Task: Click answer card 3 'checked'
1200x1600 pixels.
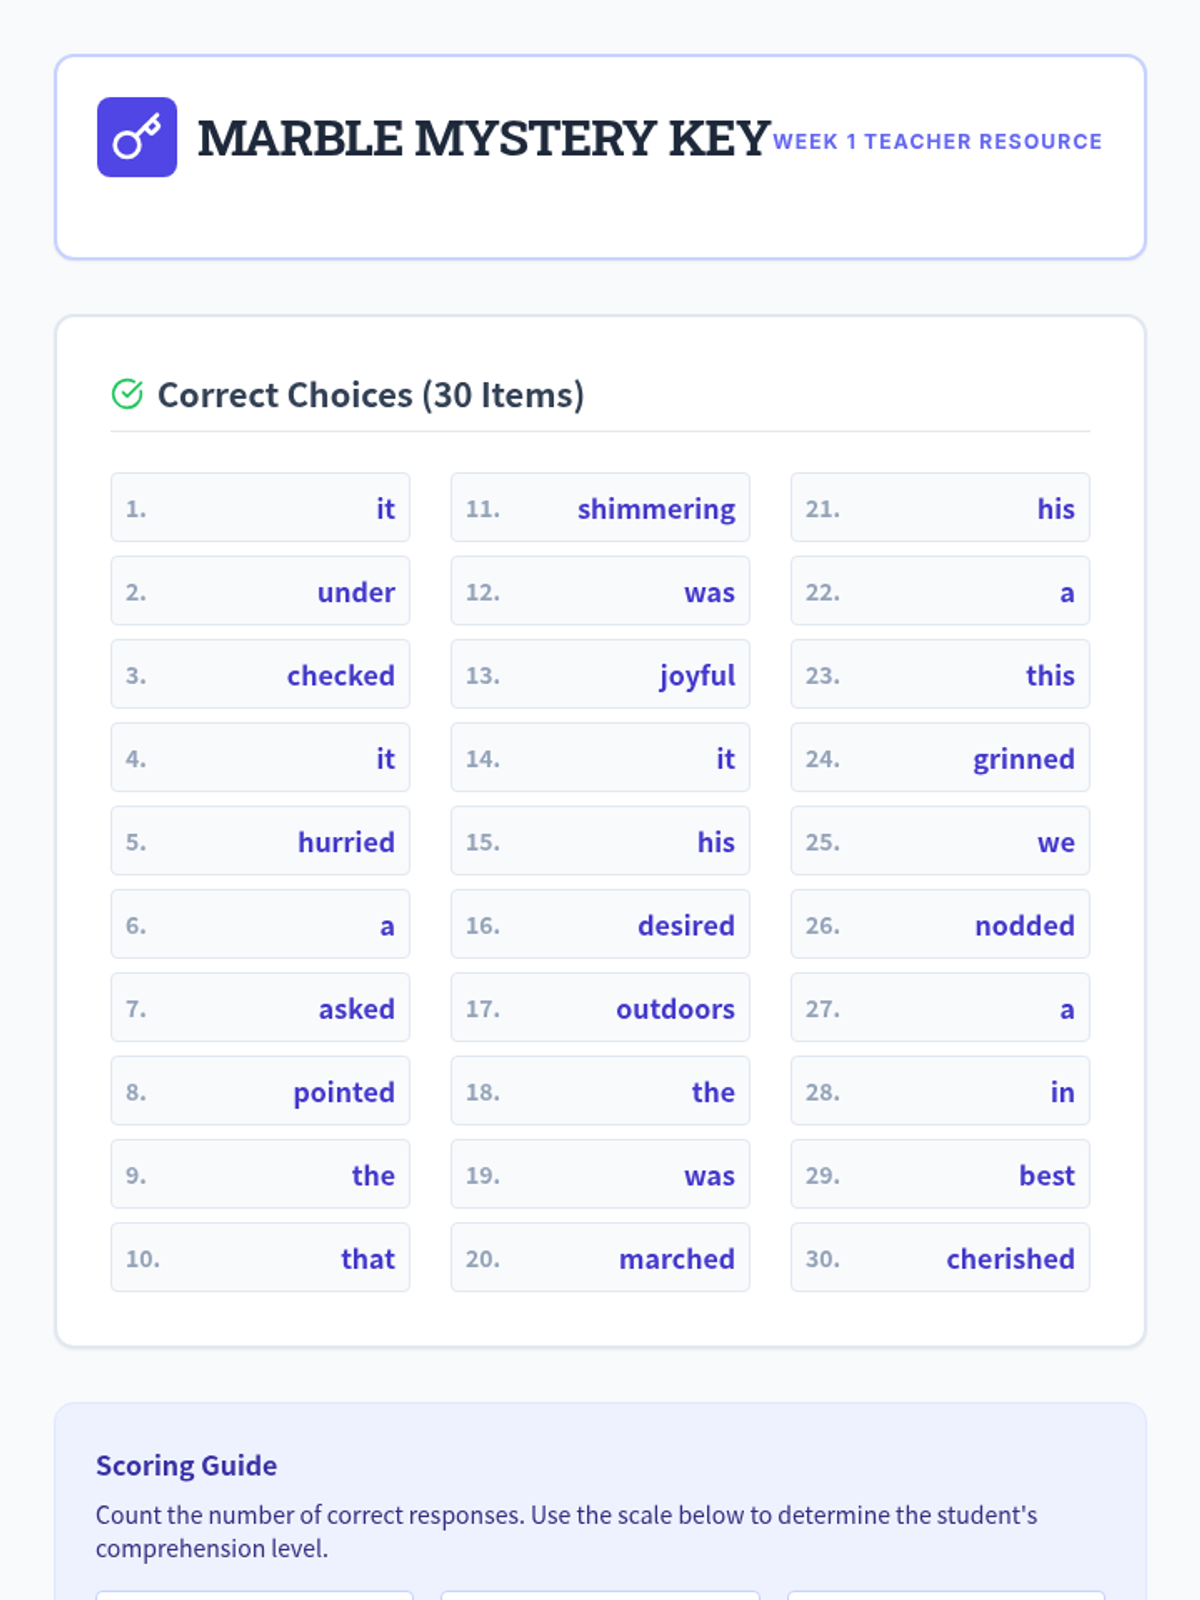Action: tap(260, 674)
